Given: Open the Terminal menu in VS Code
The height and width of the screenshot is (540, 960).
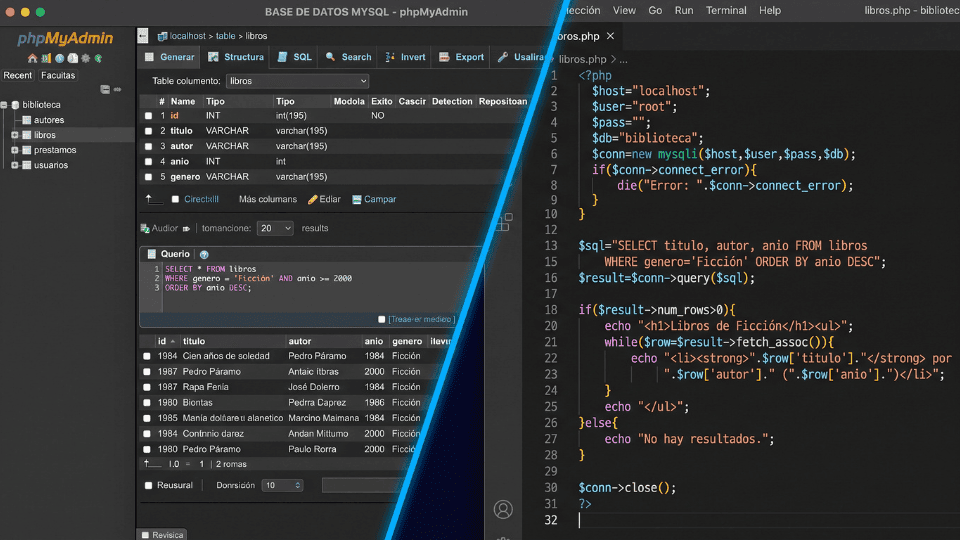Looking at the screenshot, I should (726, 10).
